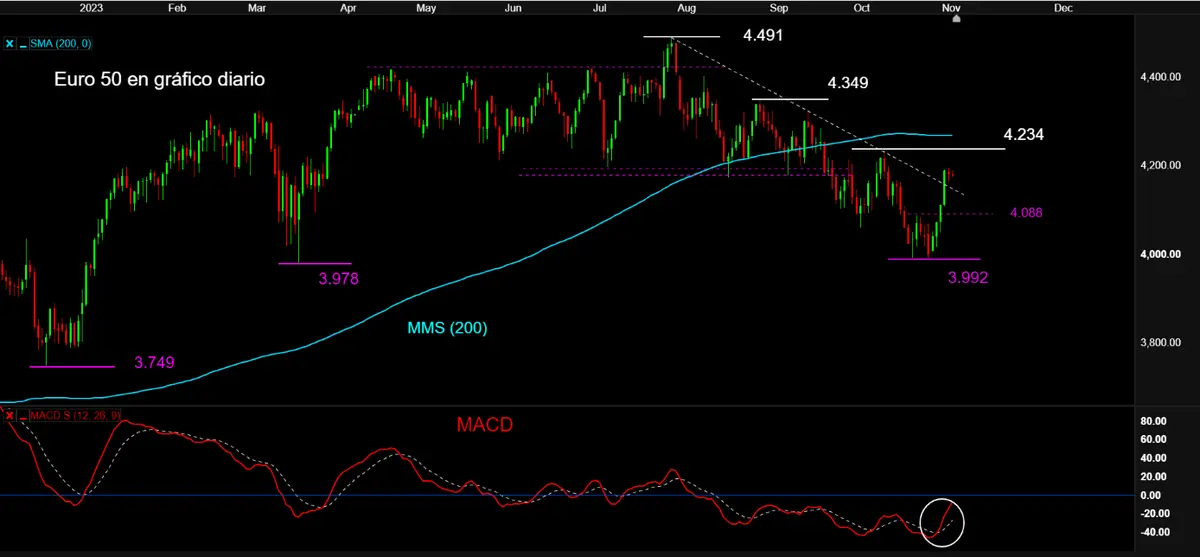
Task: Select the 3.749 support label
Action: pos(155,362)
